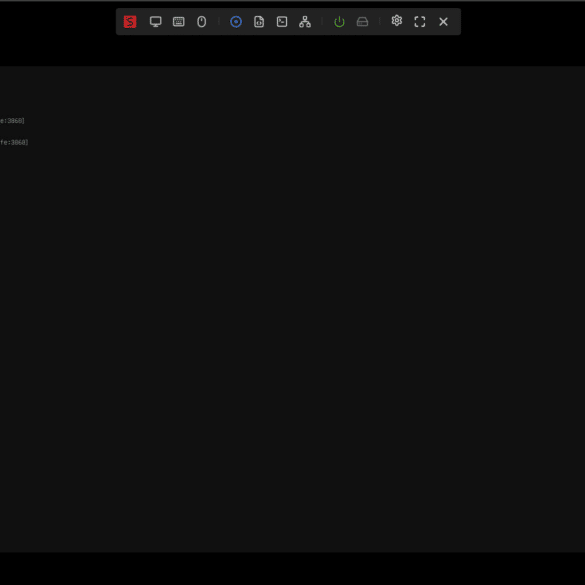
Task: Open the script file menu
Action: [259, 22]
